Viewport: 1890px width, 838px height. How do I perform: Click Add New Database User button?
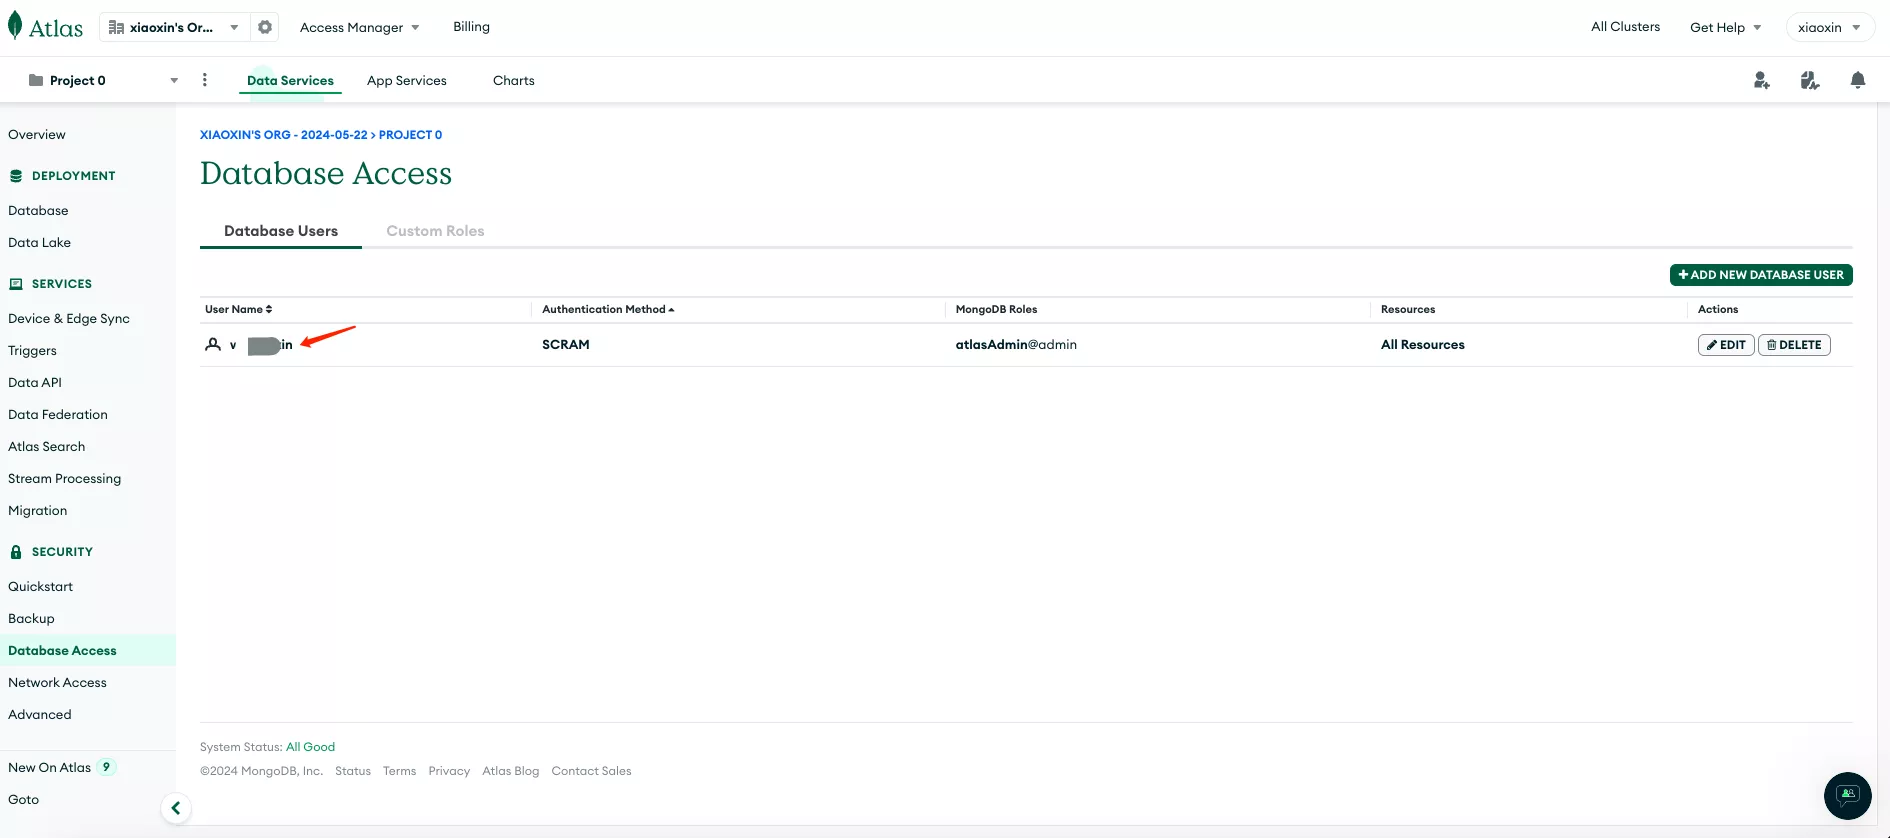(x=1761, y=275)
